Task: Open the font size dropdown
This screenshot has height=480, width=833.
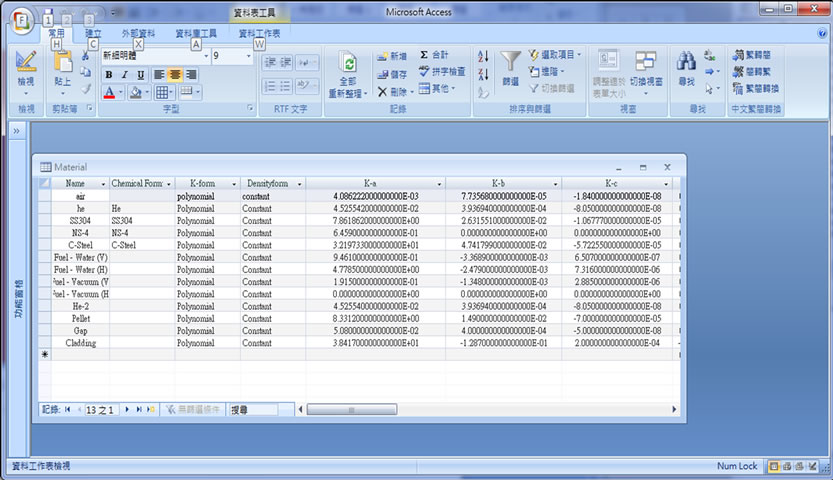Action: point(247,57)
